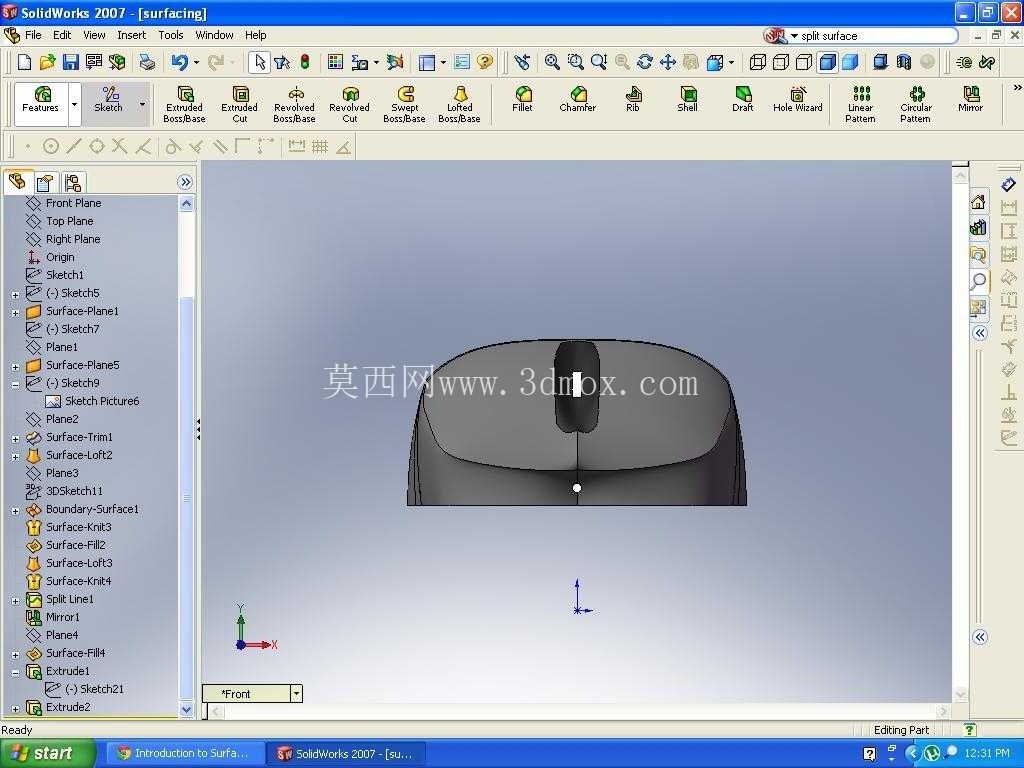Open the Edit menu
The image size is (1024, 768).
point(62,35)
